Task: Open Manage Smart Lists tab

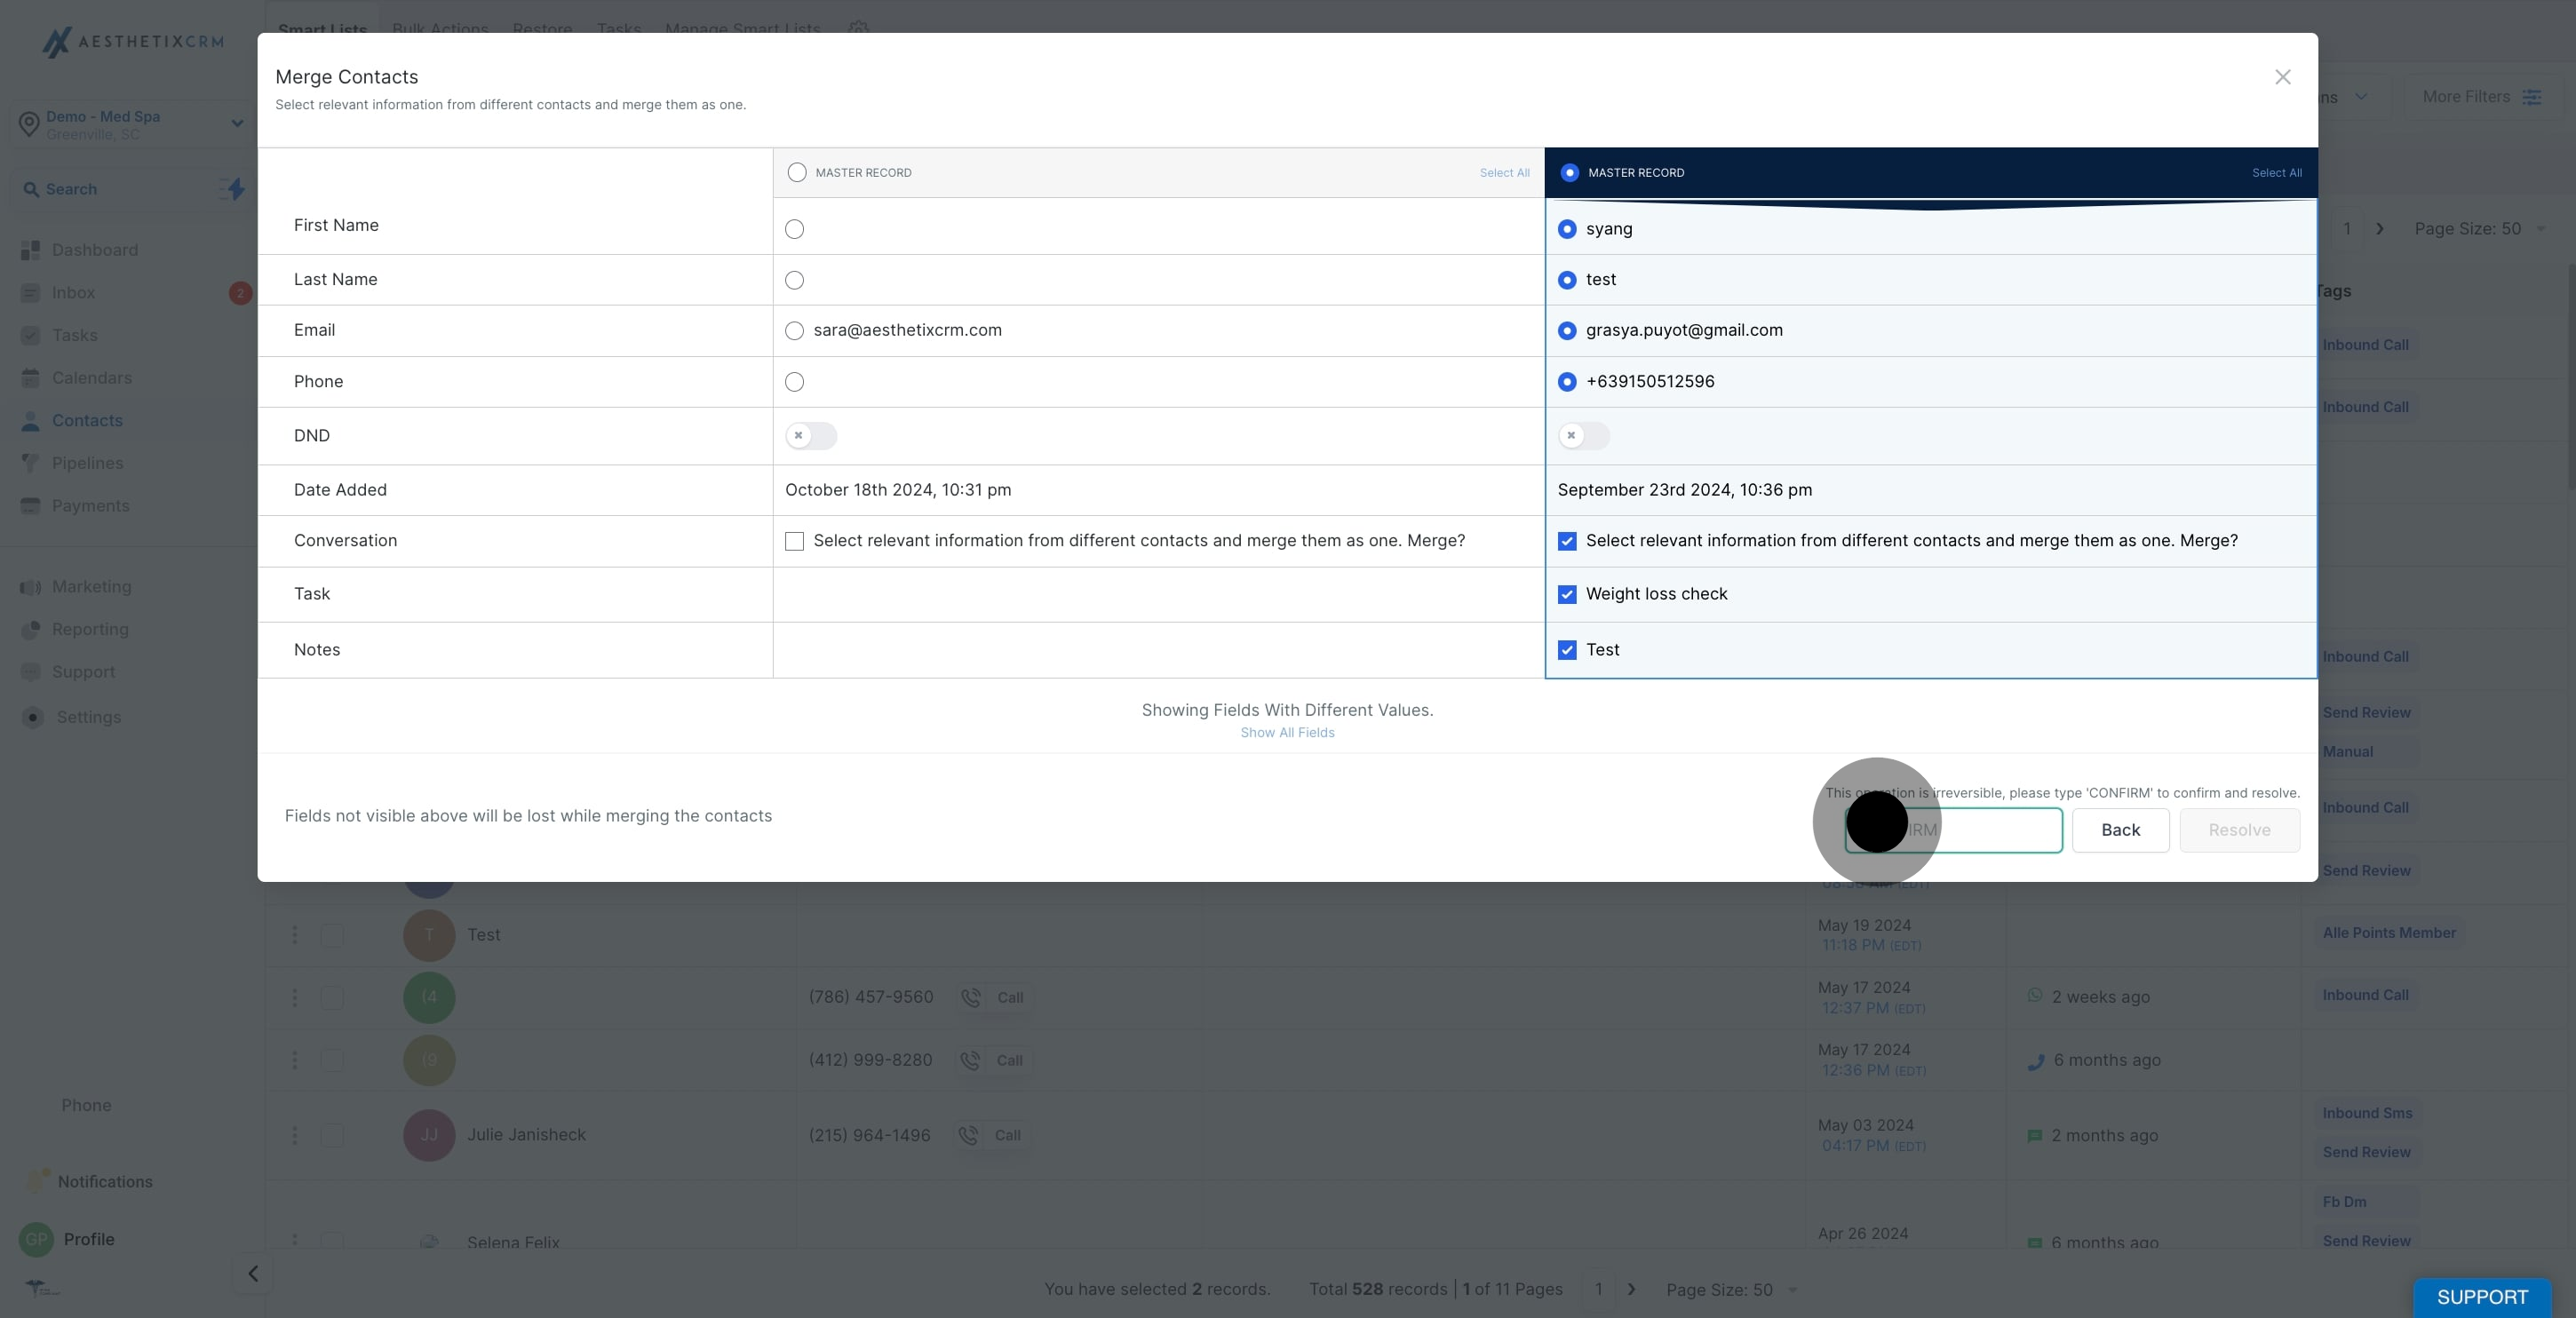Action: click(742, 29)
